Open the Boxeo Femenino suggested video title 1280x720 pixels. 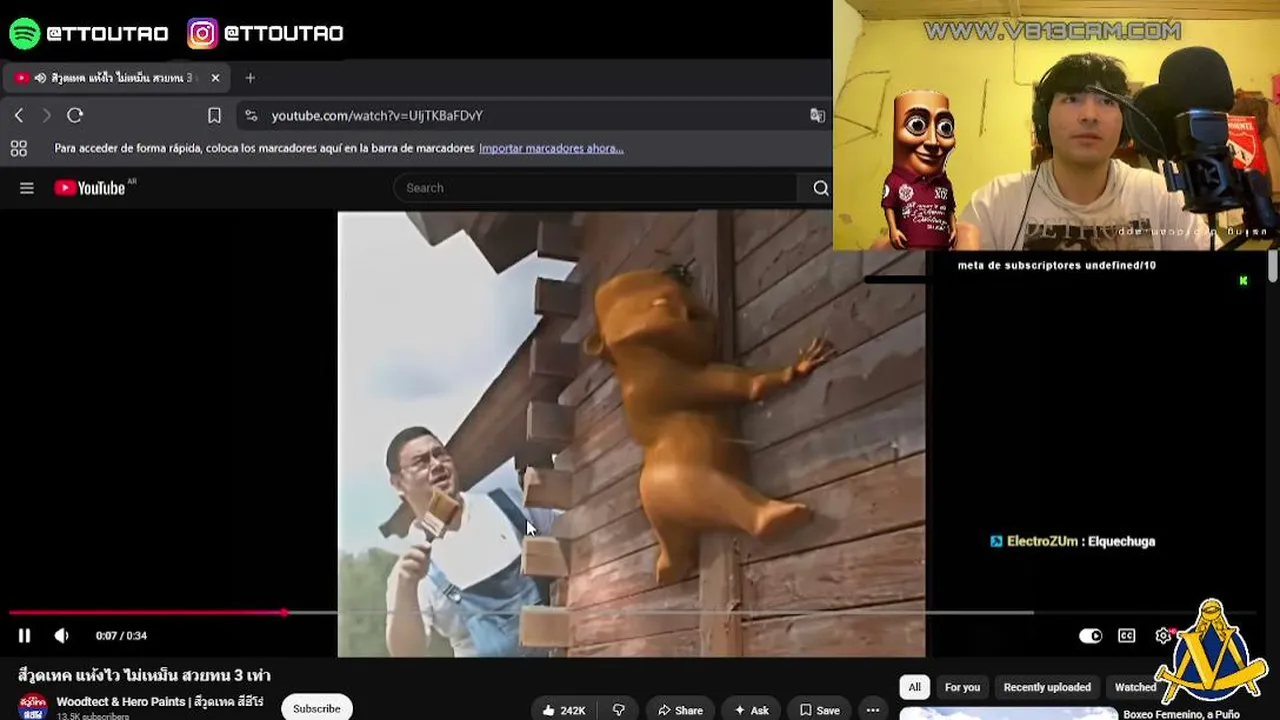[x=1181, y=714]
